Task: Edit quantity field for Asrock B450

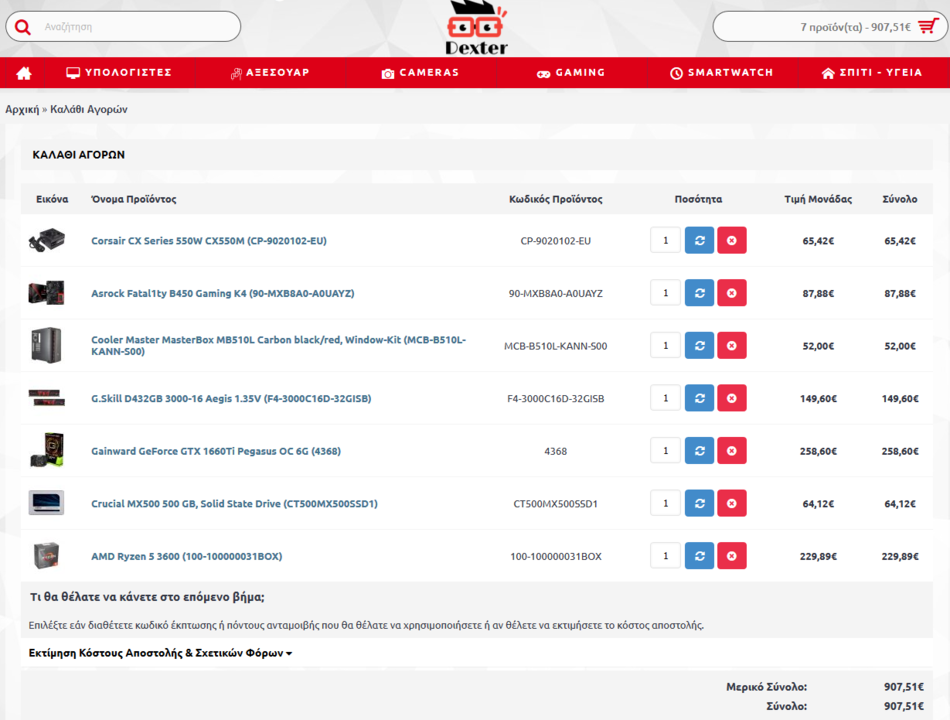Action: click(665, 293)
